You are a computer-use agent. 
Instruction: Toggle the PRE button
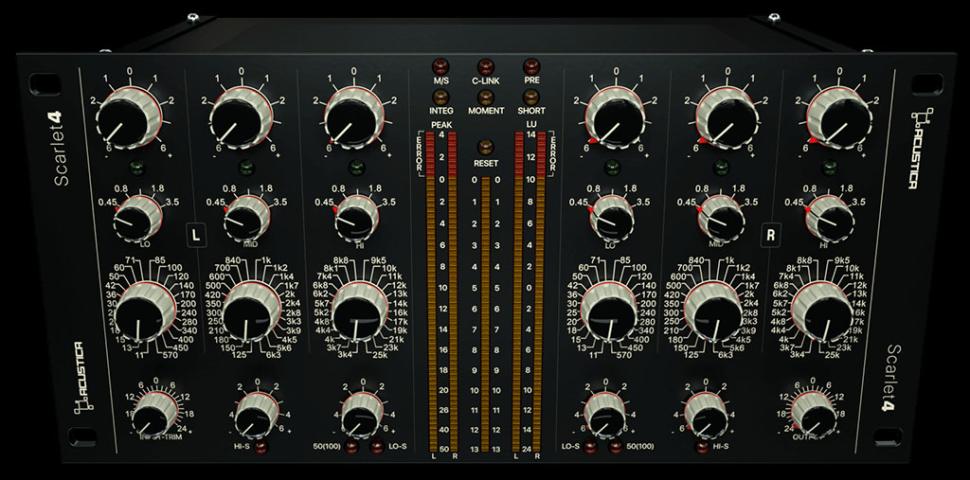(x=532, y=66)
